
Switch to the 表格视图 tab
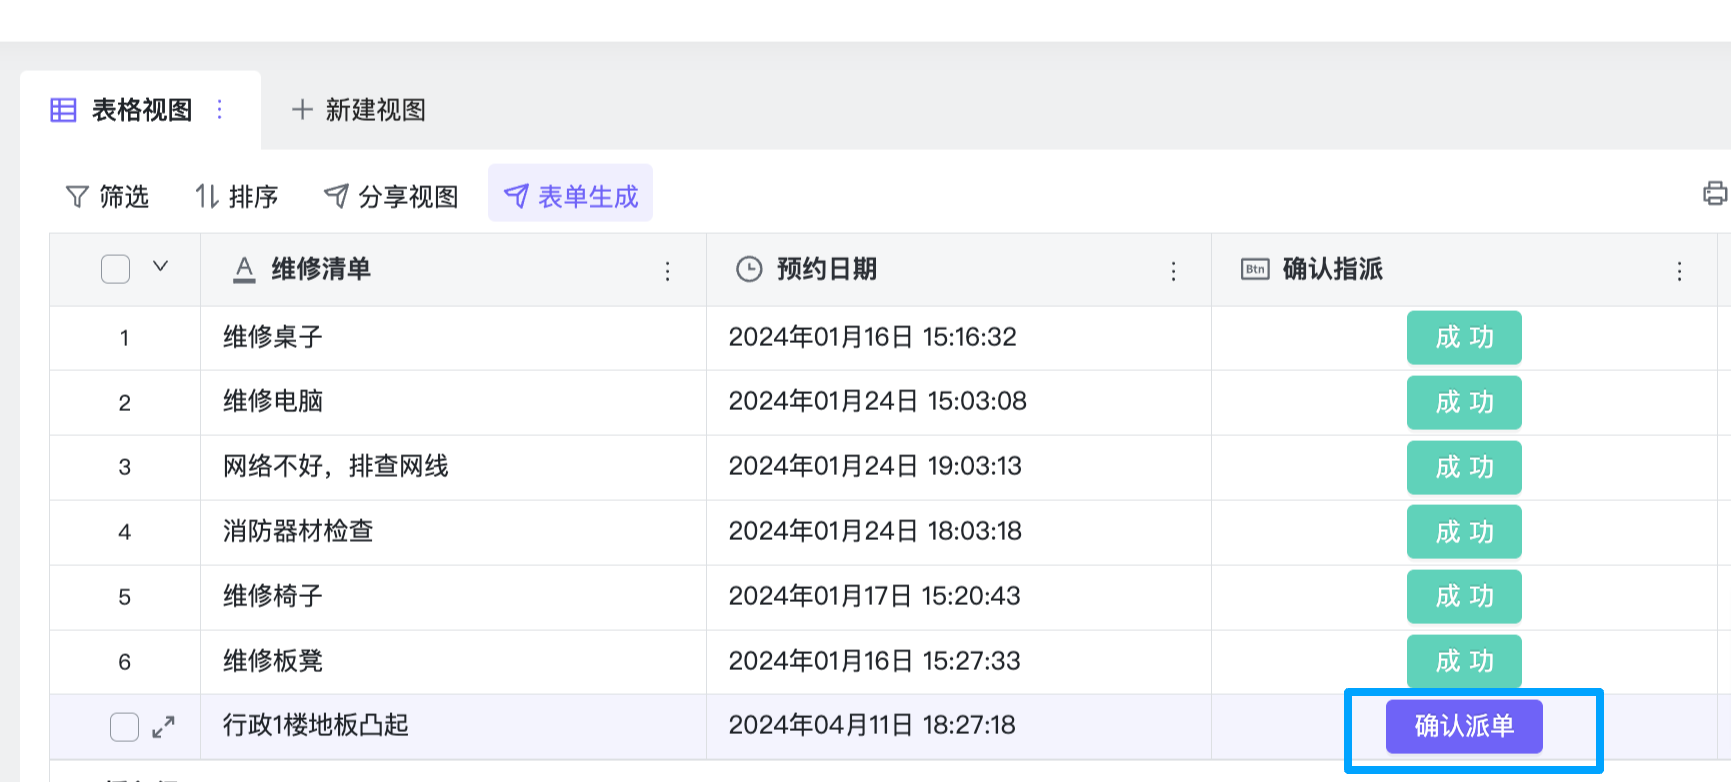[140, 110]
